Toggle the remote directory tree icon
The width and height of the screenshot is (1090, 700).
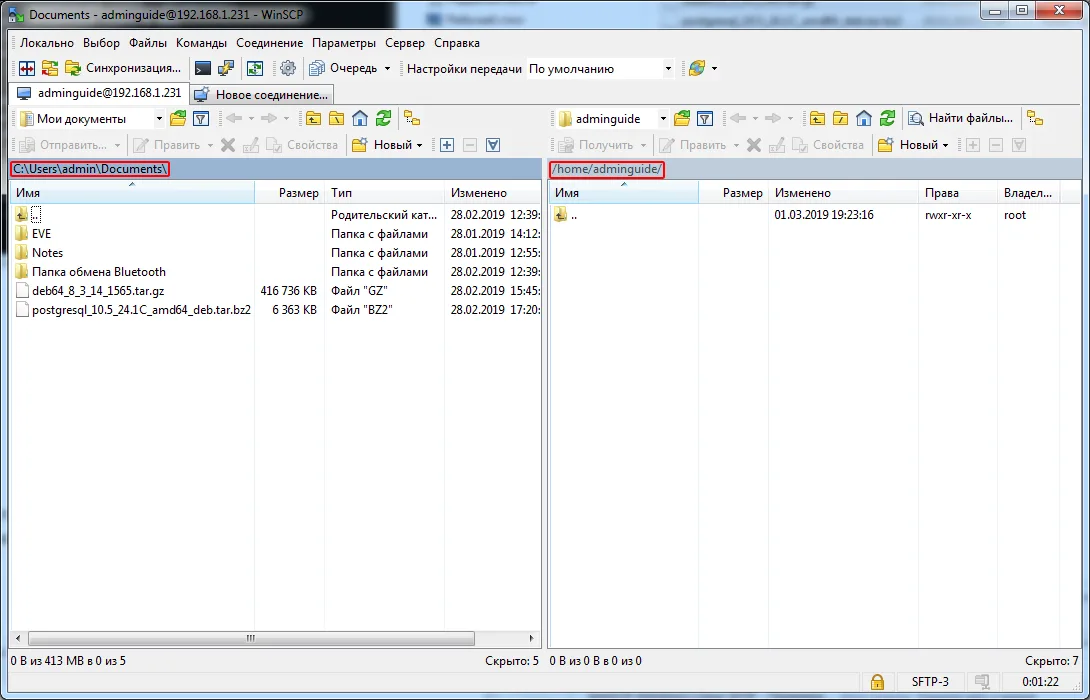coord(1035,118)
